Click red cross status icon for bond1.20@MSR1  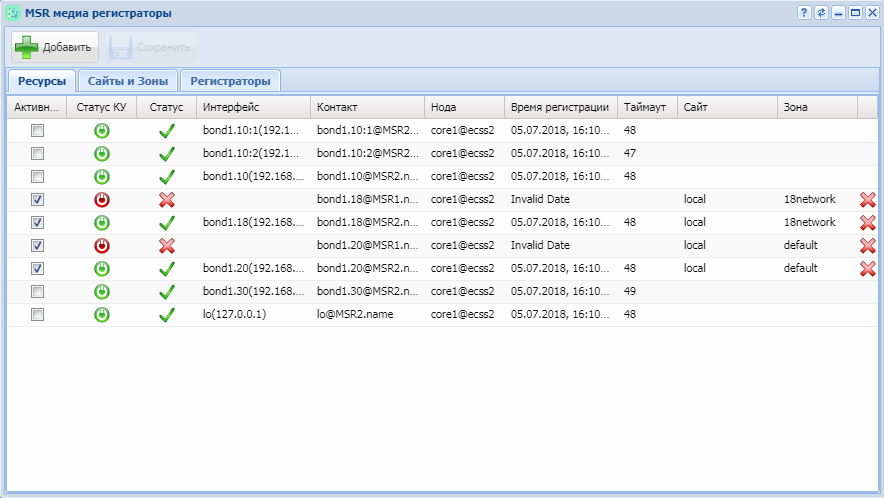click(x=167, y=245)
